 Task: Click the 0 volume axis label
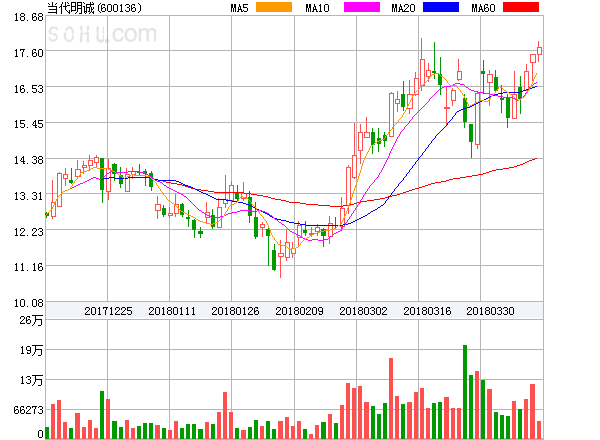click(x=41, y=434)
